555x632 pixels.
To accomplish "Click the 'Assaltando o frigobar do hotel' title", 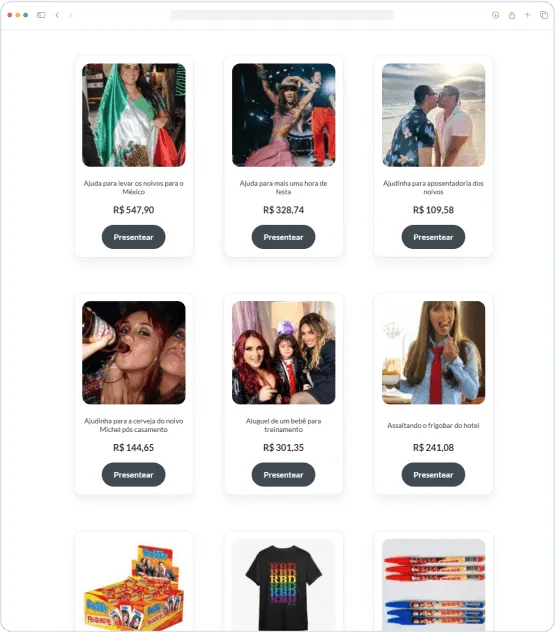I will coord(433,425).
